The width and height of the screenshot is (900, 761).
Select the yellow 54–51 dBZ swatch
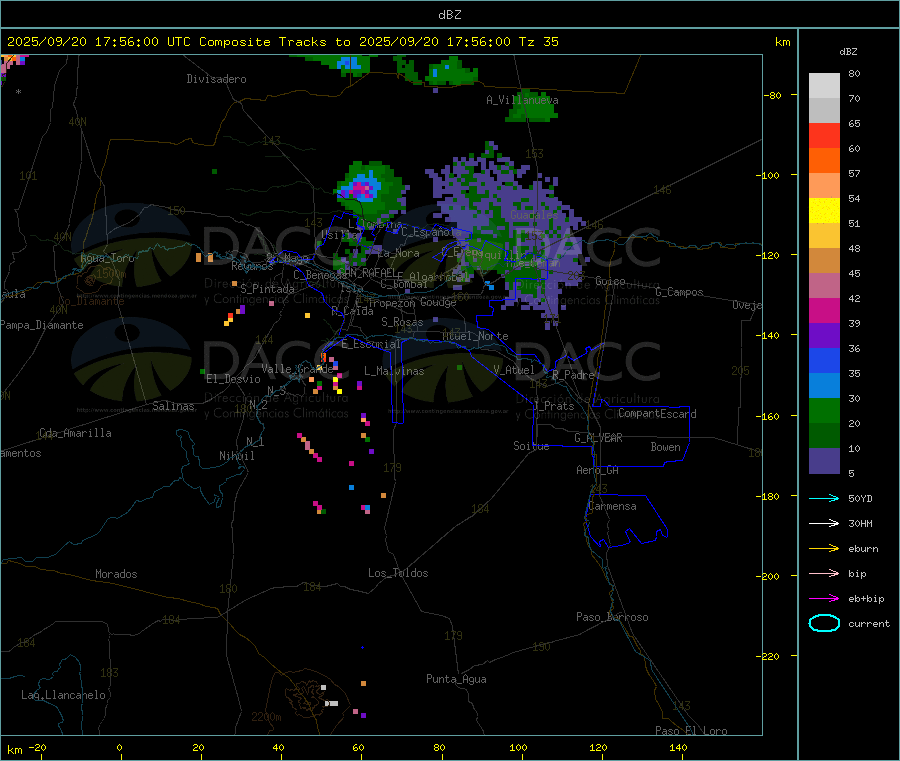coord(824,211)
